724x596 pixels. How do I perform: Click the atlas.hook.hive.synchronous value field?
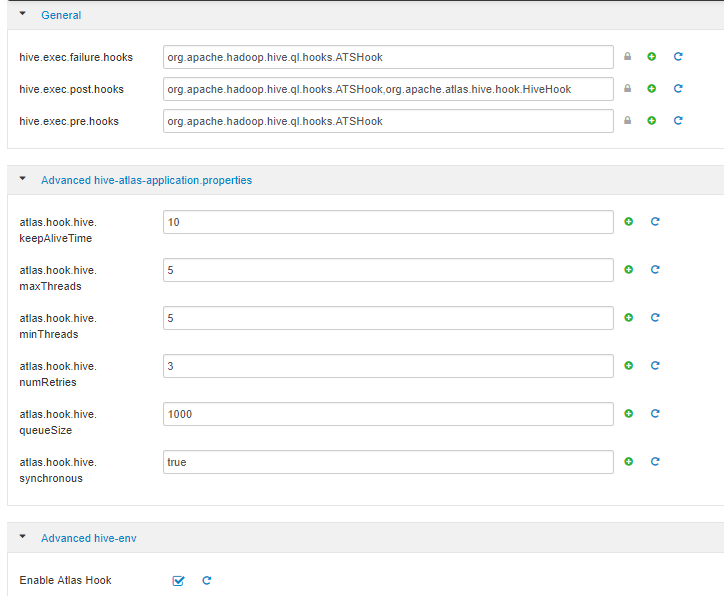click(388, 462)
